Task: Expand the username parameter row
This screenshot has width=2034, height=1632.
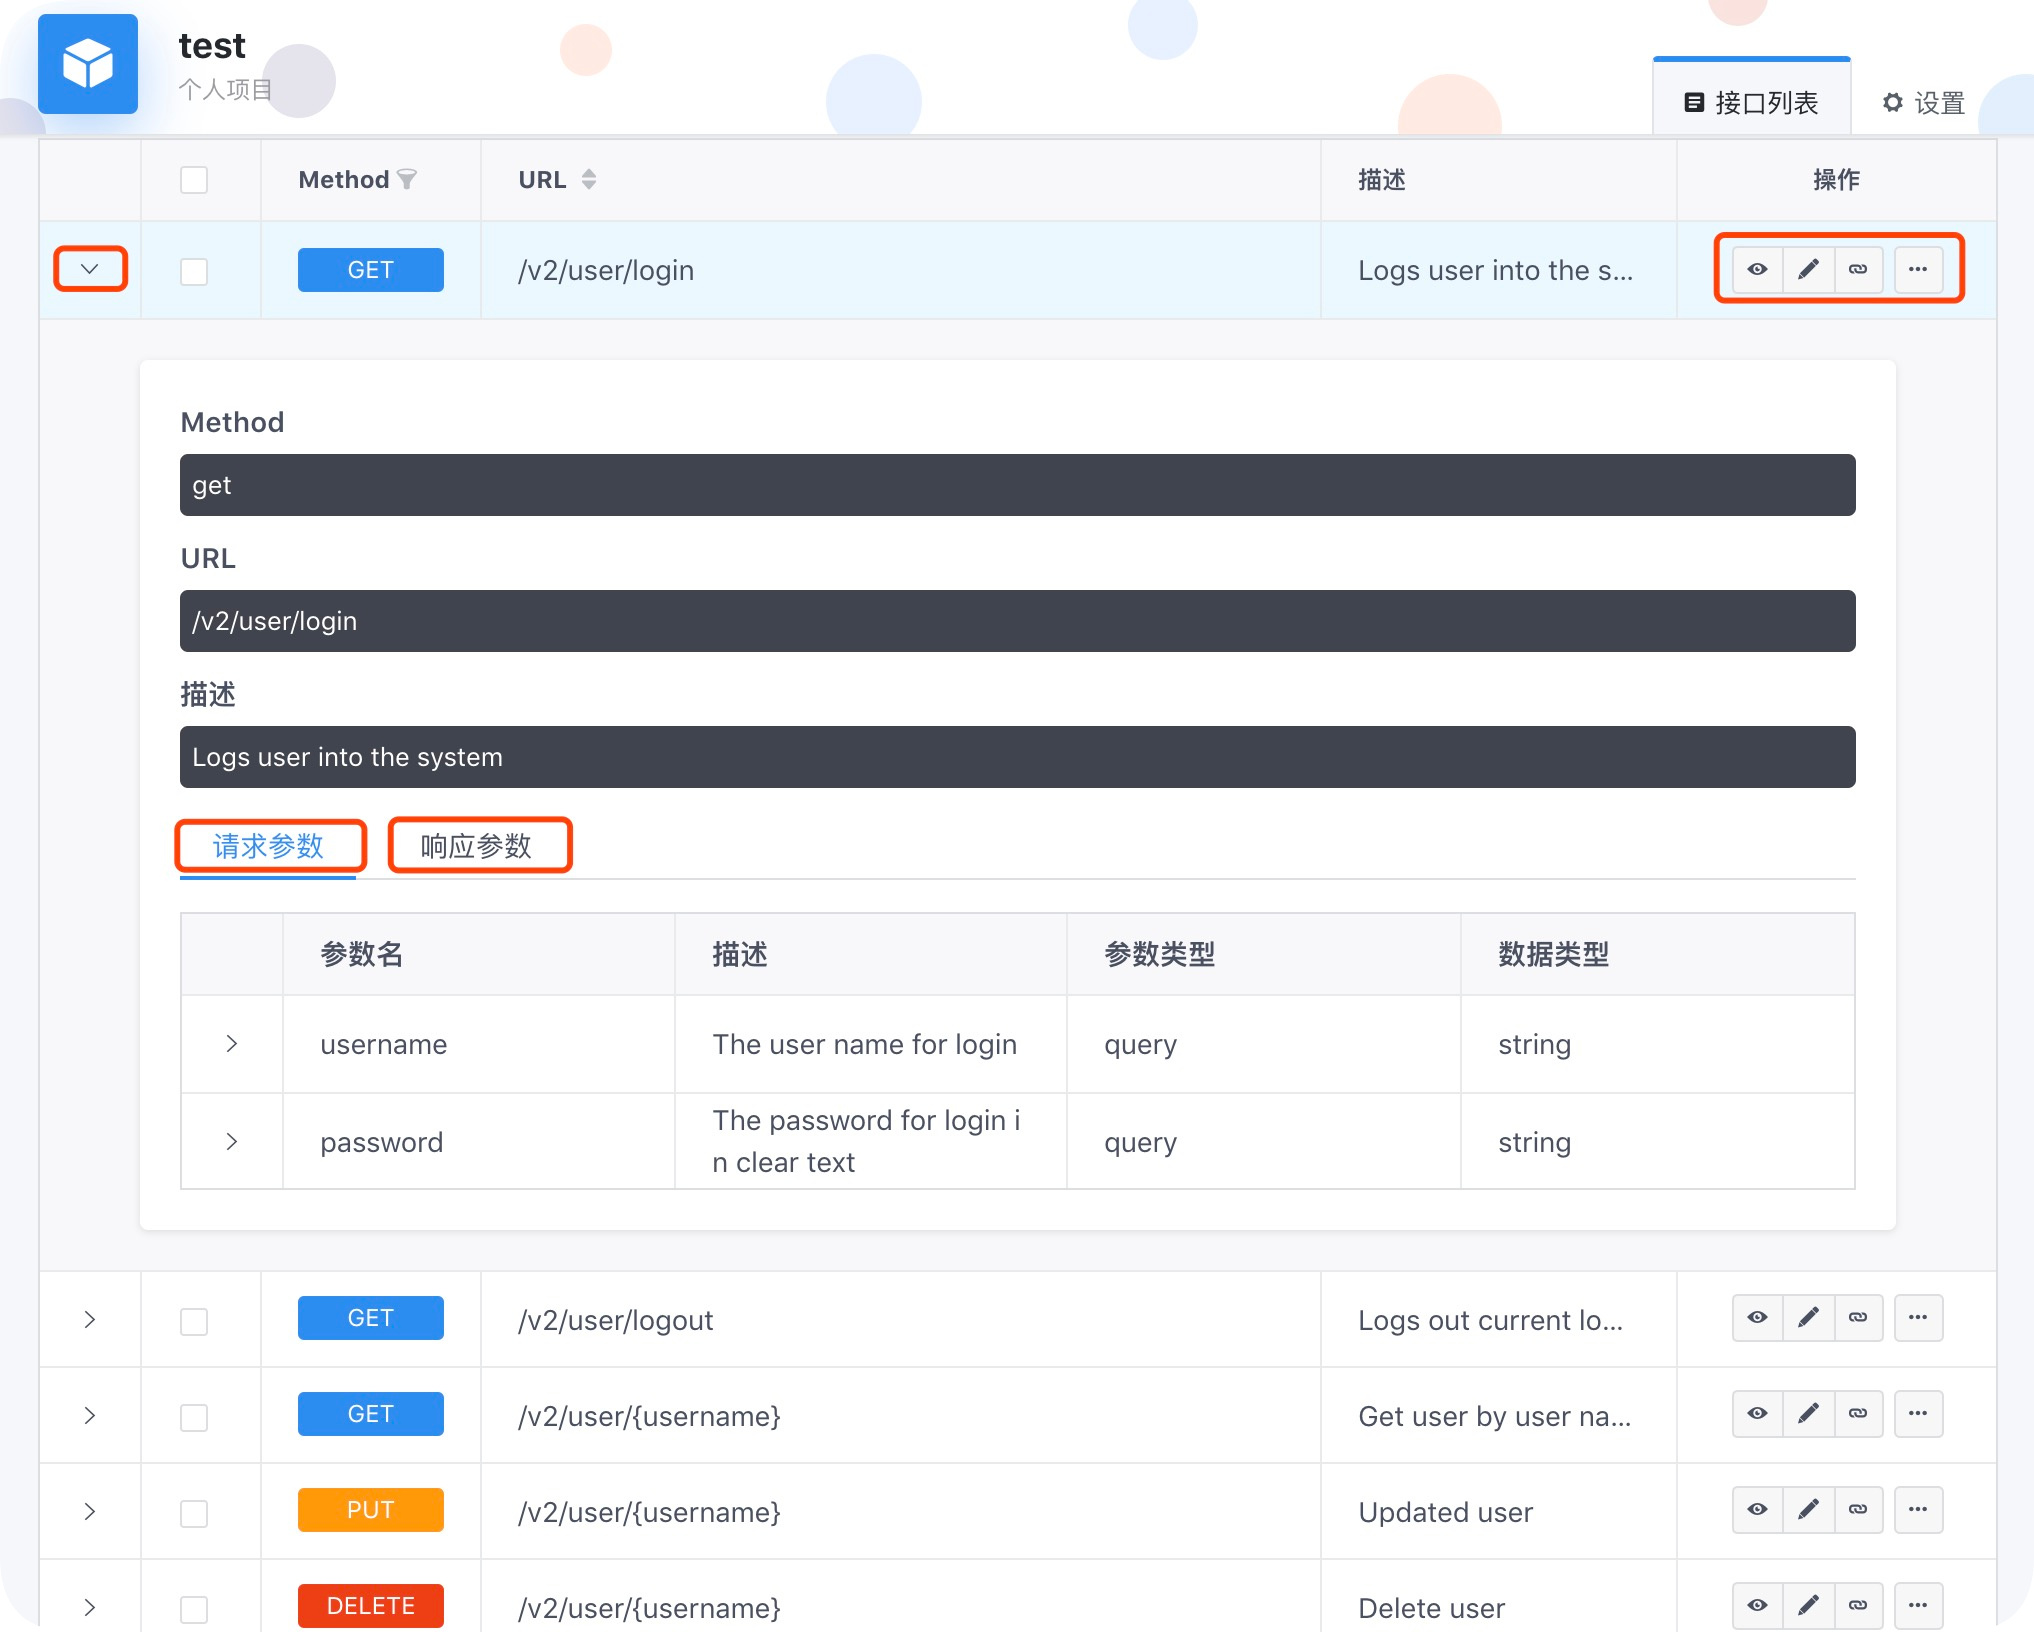Action: tap(231, 1044)
